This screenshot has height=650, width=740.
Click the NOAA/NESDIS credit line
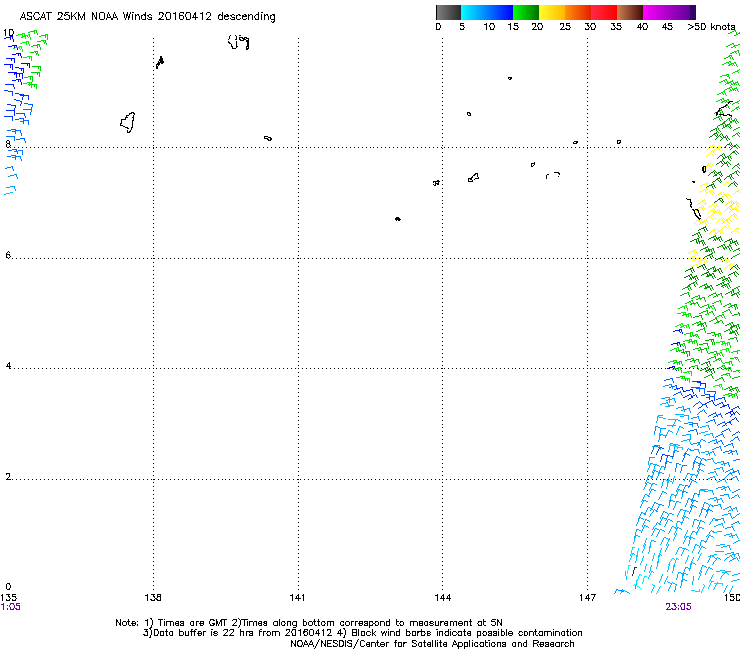tap(432, 644)
